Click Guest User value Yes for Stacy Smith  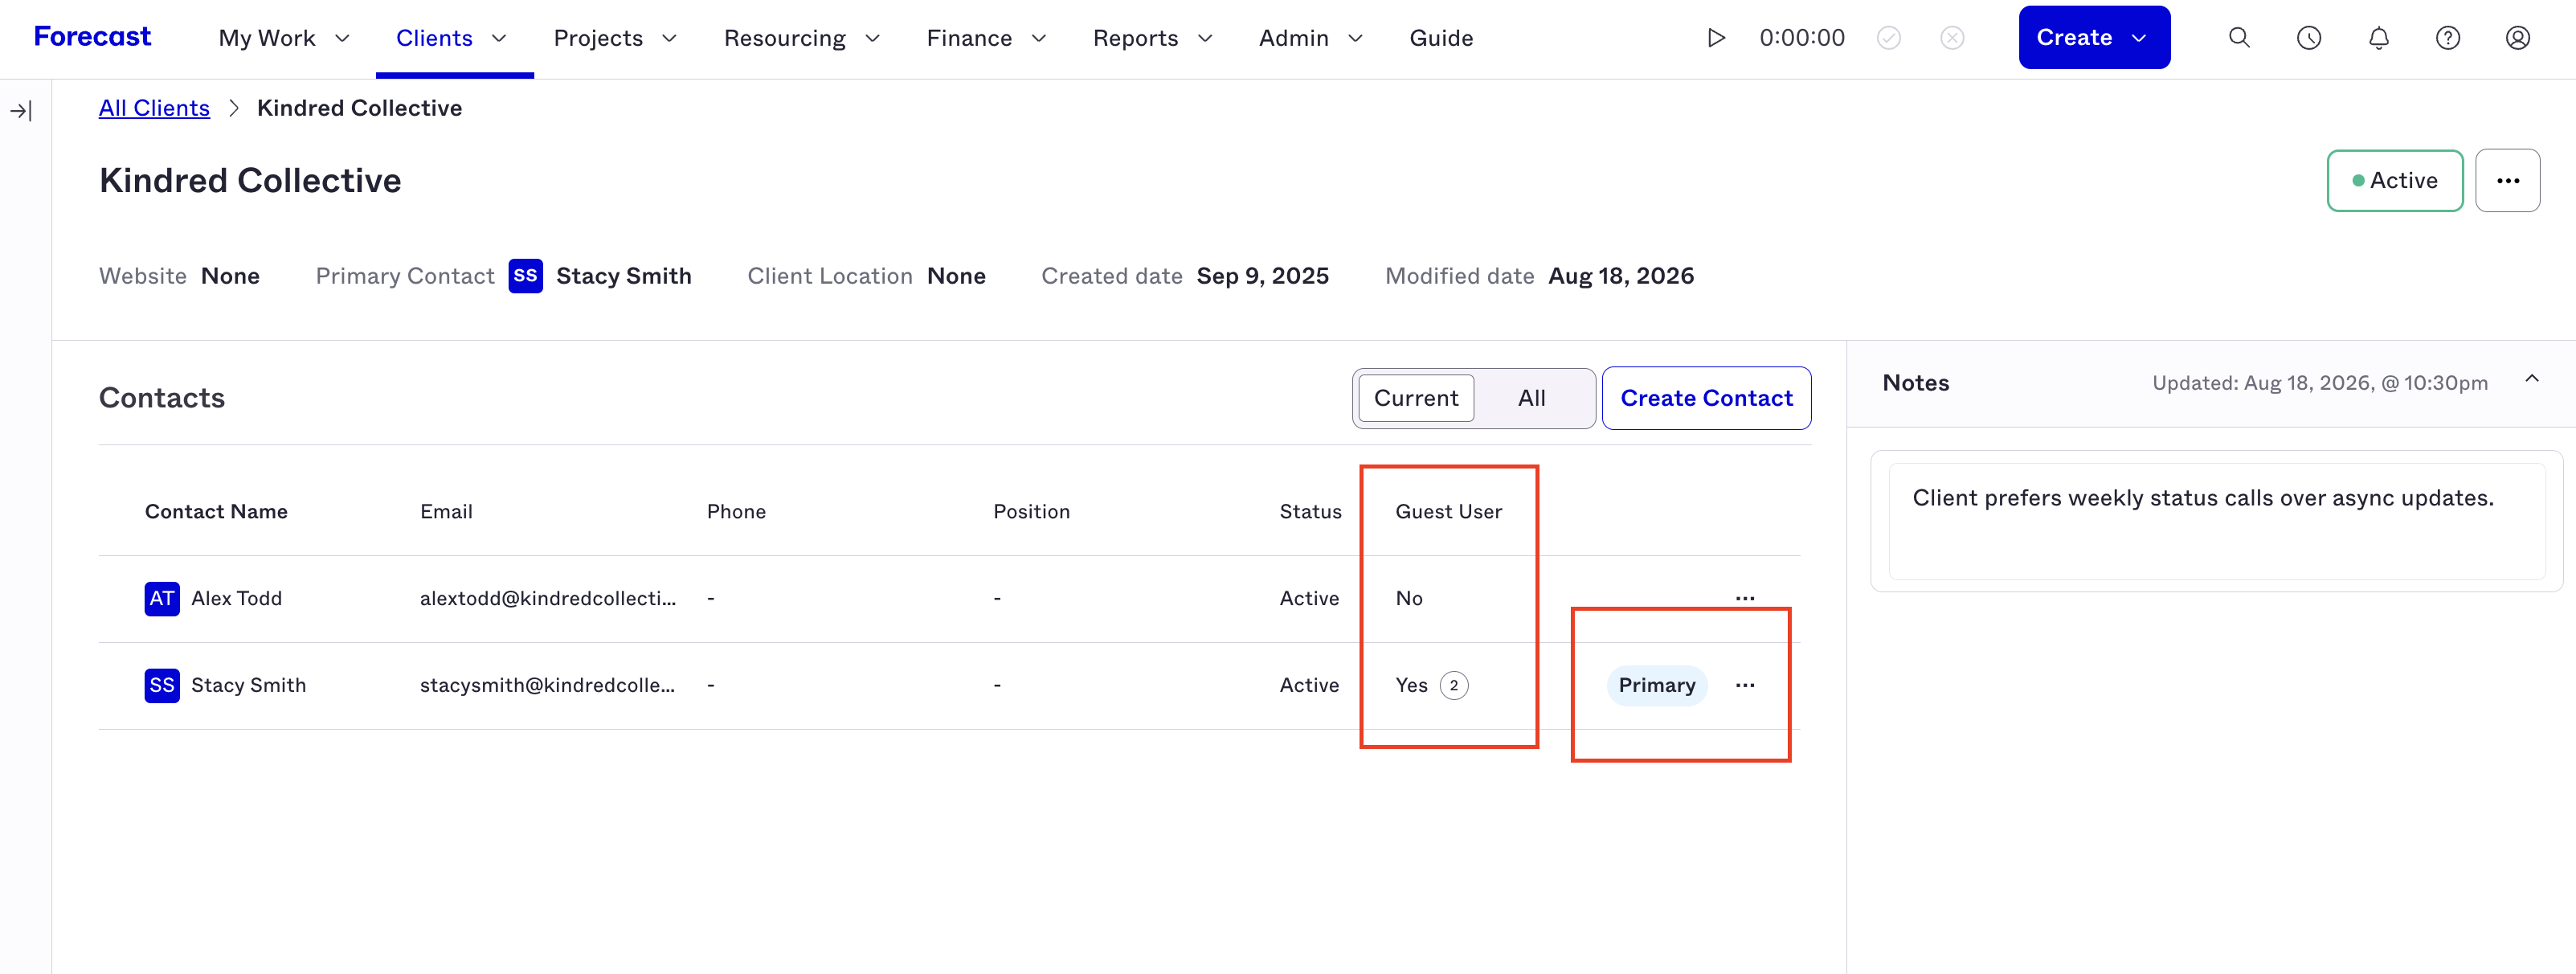tap(1411, 685)
